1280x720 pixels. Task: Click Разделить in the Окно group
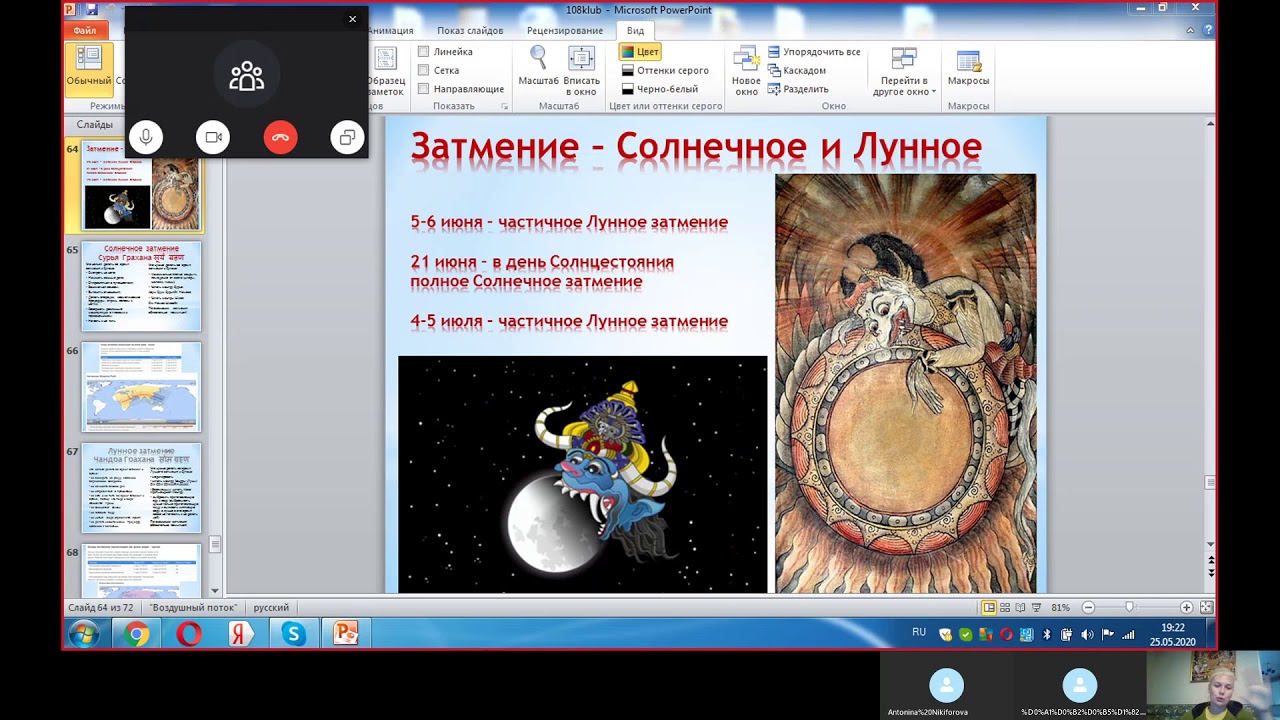click(x=798, y=89)
